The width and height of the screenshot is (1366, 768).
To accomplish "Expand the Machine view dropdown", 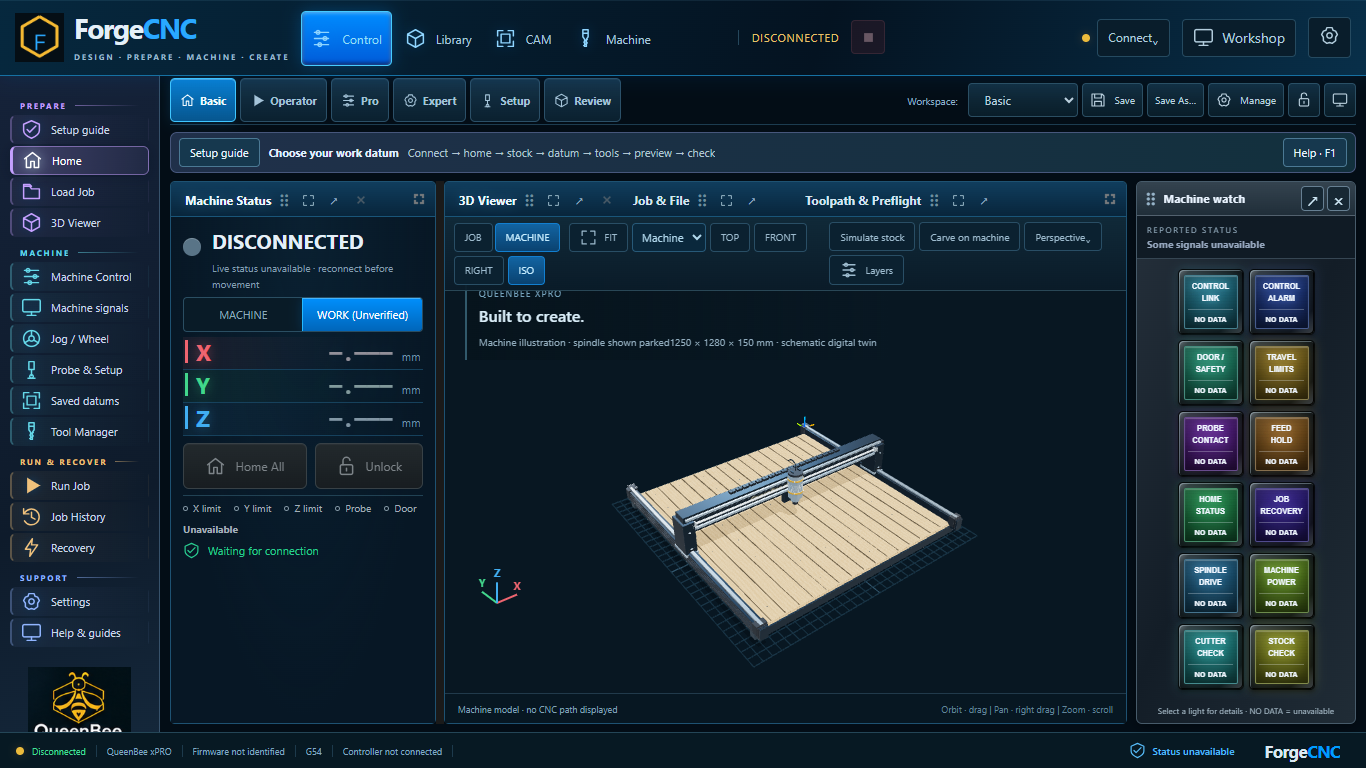I will 668,237.
